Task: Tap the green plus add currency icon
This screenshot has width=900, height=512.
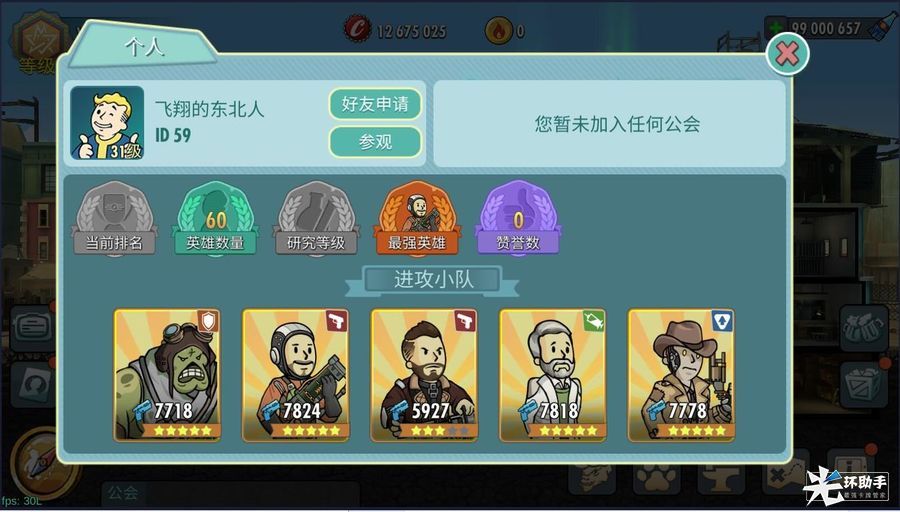Action: click(x=775, y=28)
